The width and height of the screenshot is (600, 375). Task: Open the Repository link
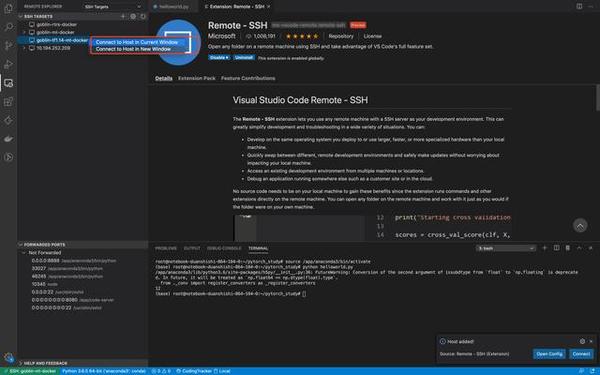(341, 36)
